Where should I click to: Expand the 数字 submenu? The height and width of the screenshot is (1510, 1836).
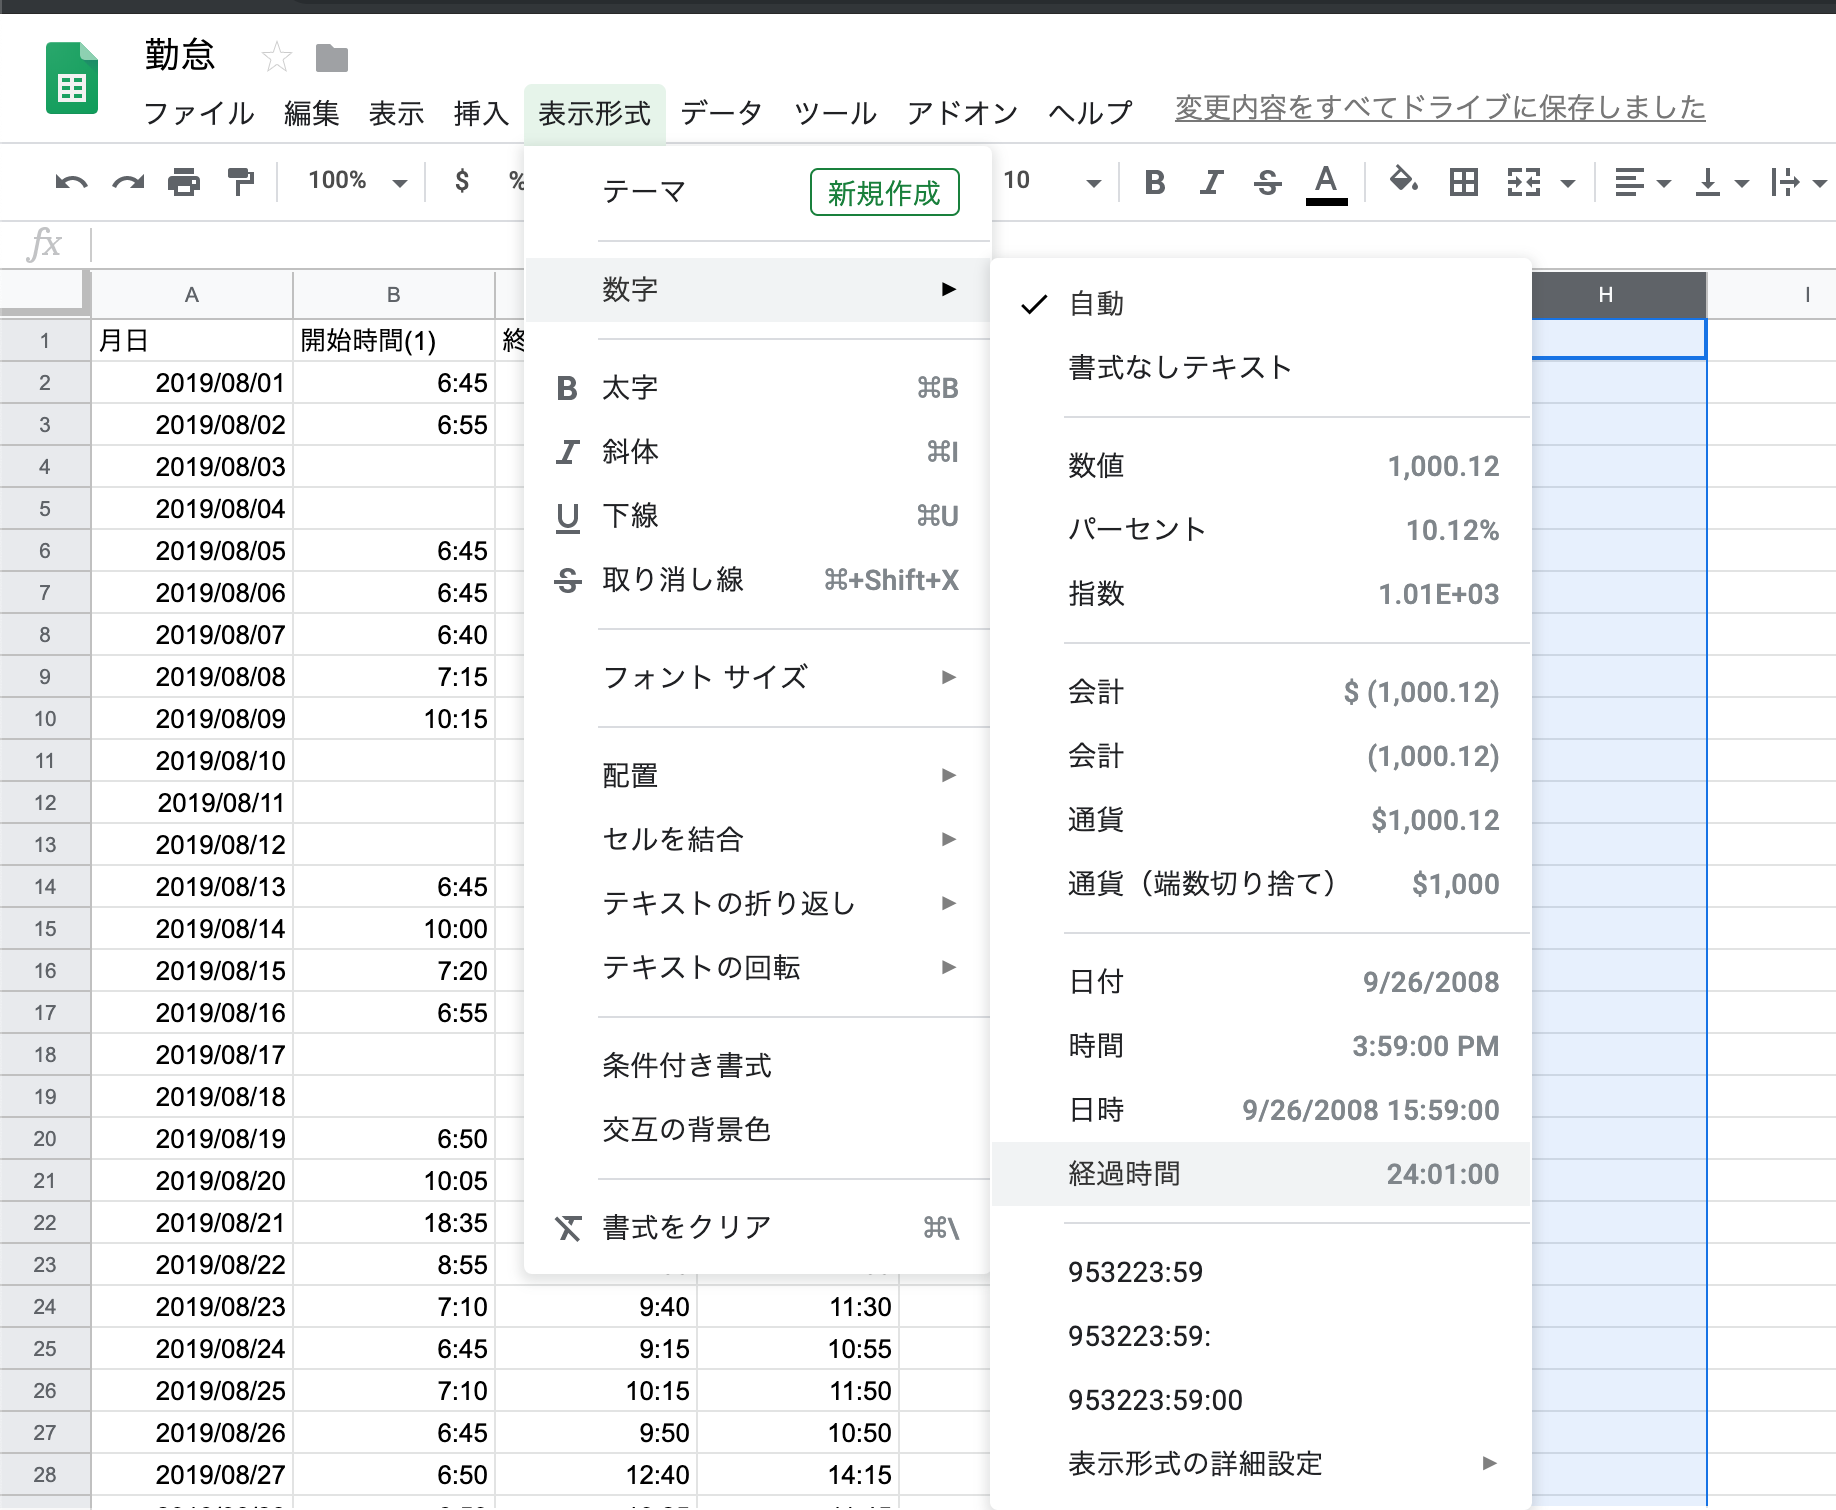pyautogui.click(x=757, y=290)
